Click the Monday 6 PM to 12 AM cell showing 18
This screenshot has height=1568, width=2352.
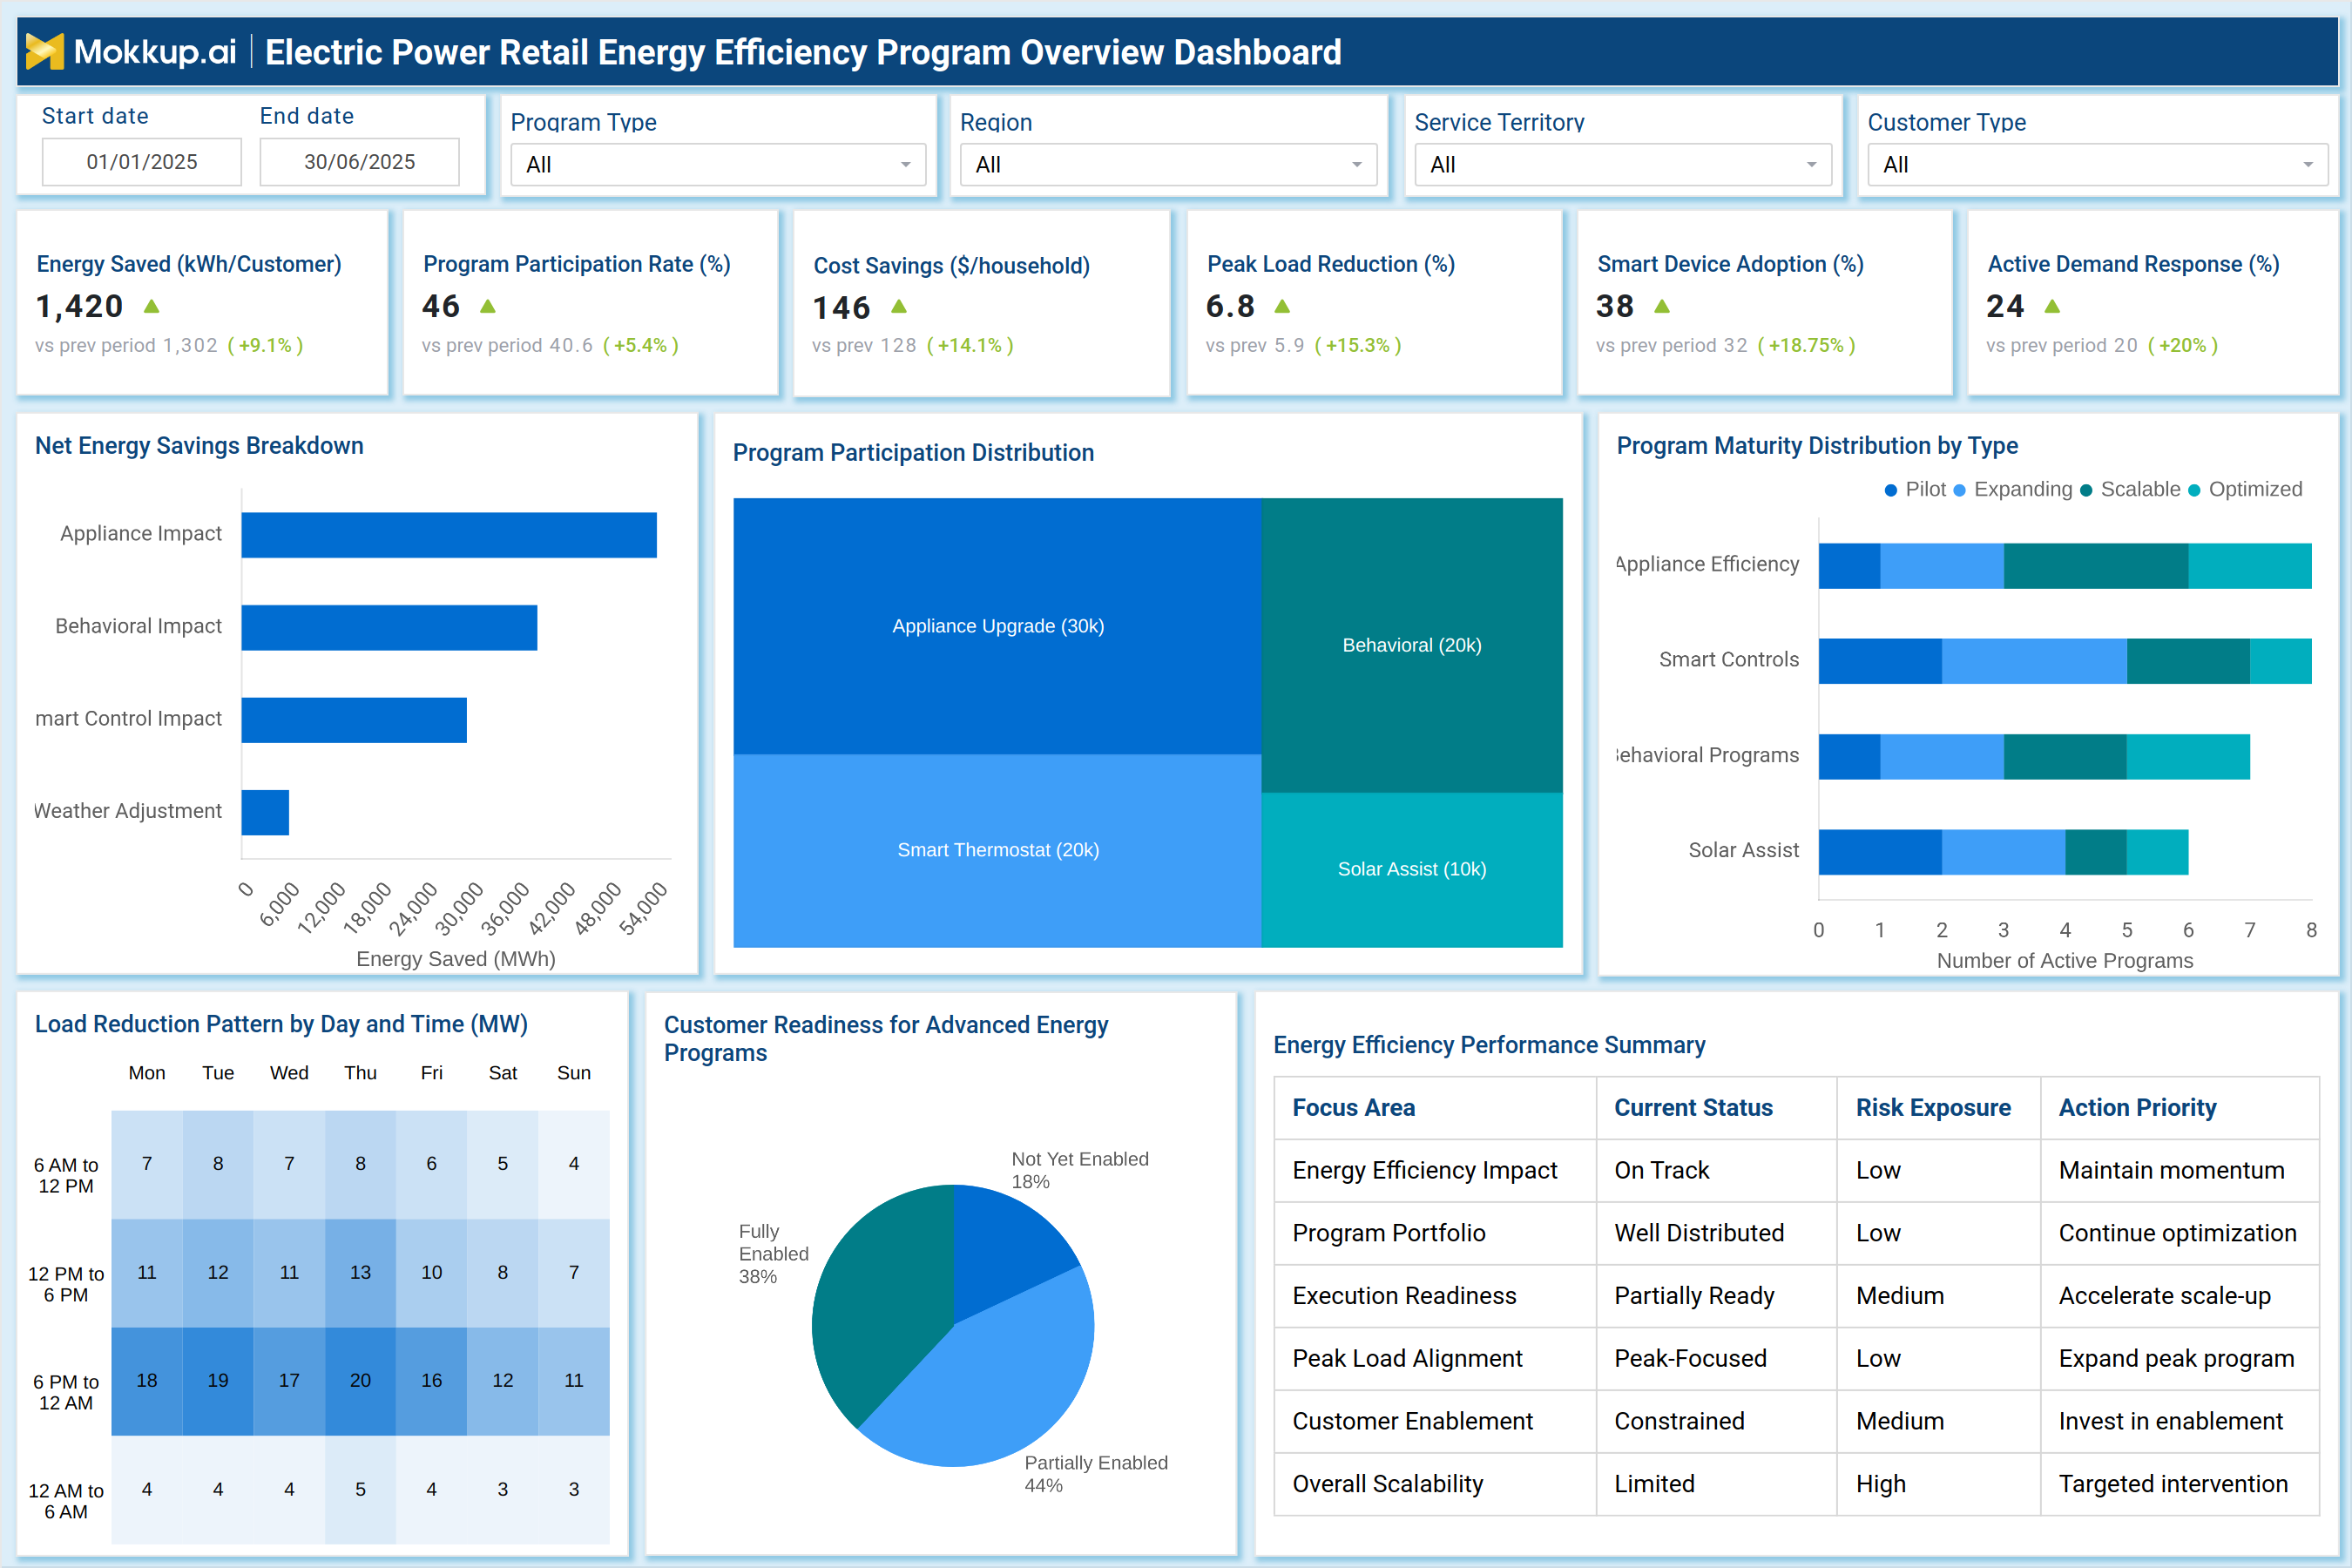[x=147, y=1381]
